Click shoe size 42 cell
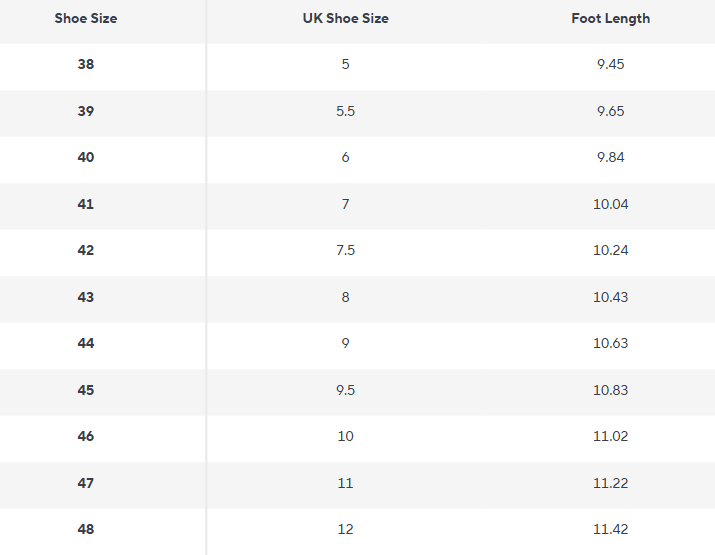715x555 pixels. [x=86, y=250]
